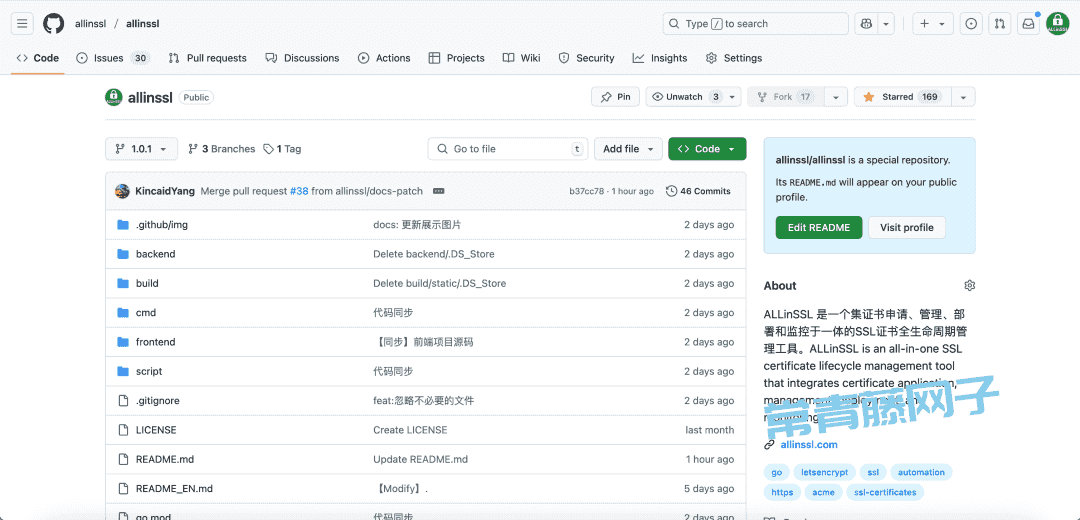The height and width of the screenshot is (520, 1080).
Task: Open the user avatar menu
Action: click(x=1057, y=23)
